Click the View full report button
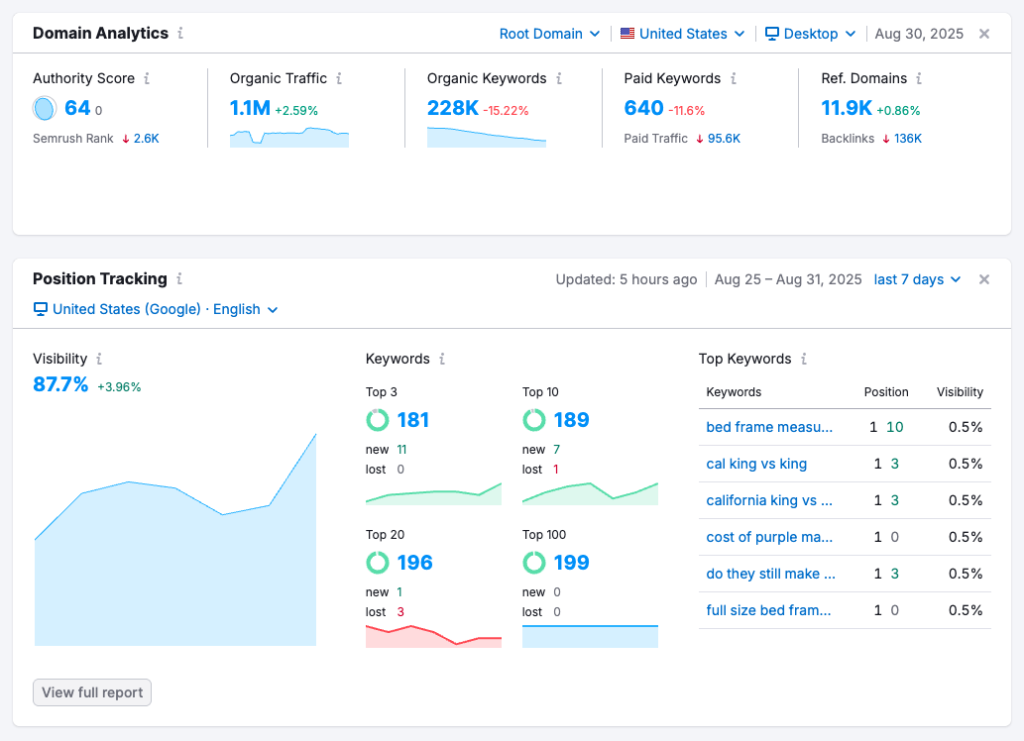 [91, 692]
